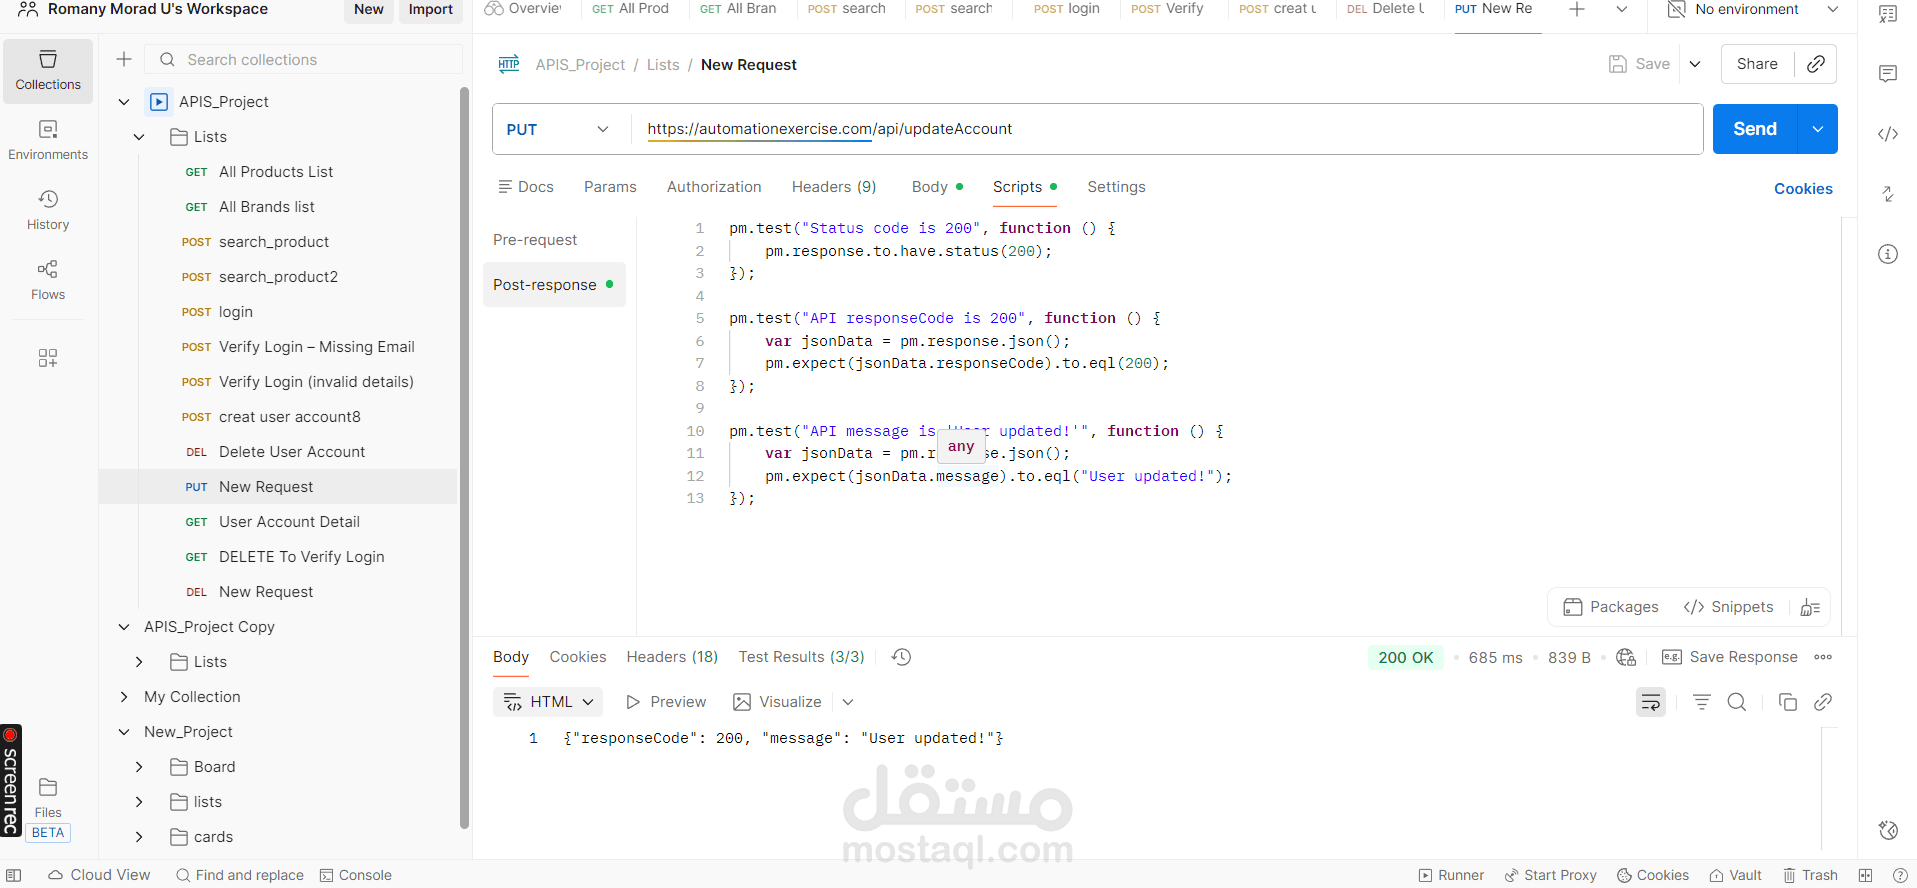This screenshot has height=888, width=1917.
Task: Open the HTML response format dropdown
Action: coord(548,702)
